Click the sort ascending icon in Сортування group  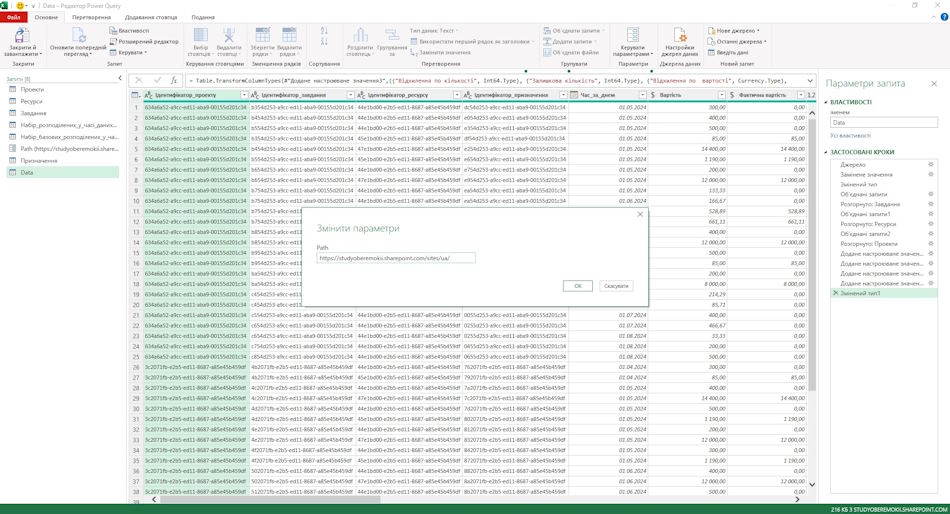[x=324, y=30]
